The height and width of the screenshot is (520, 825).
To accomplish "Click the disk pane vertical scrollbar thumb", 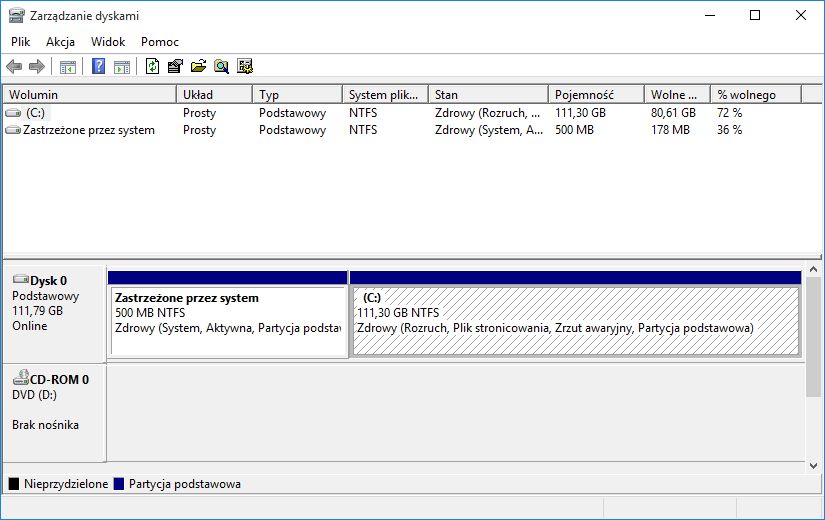I will click(x=813, y=337).
